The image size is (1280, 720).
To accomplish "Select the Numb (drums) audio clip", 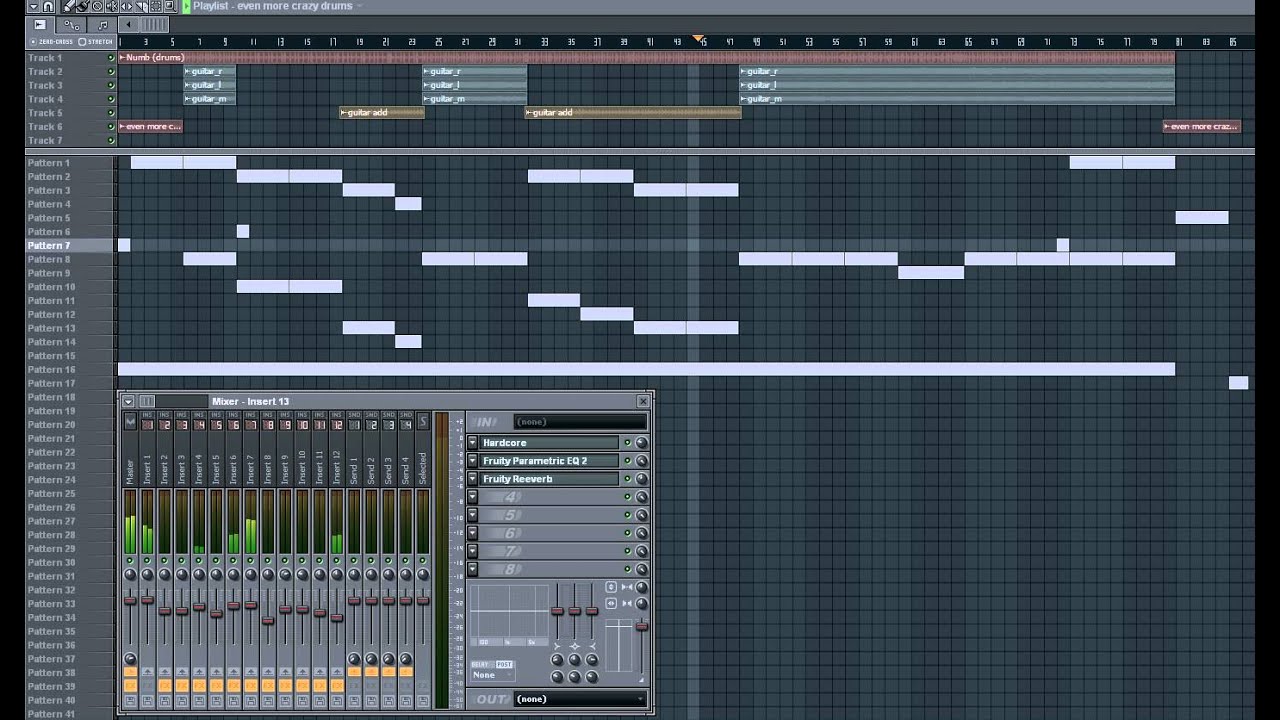I will (646, 58).
